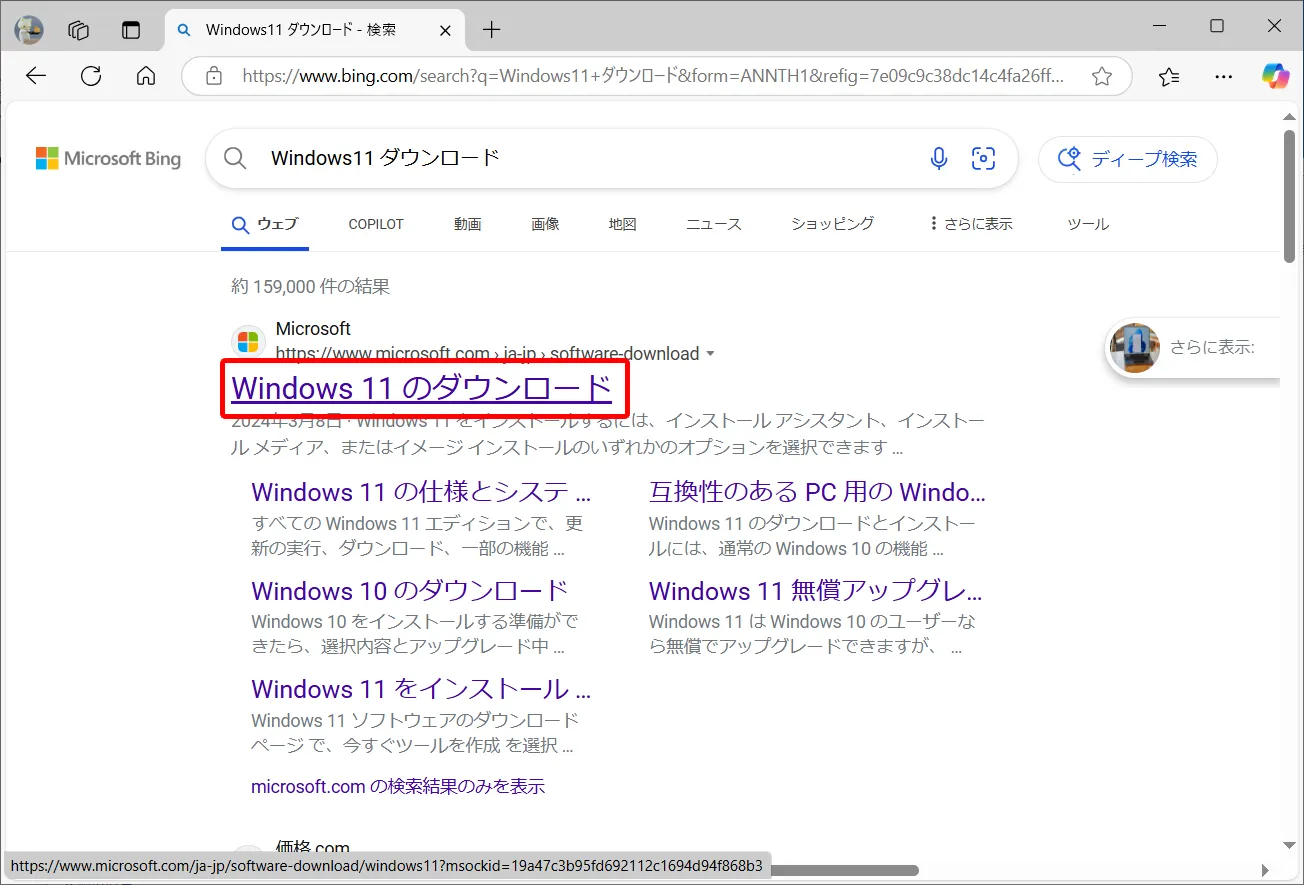This screenshot has width=1304, height=885.
Task: Expand the dropdown arrow beside software-download URL
Action: (x=710, y=354)
